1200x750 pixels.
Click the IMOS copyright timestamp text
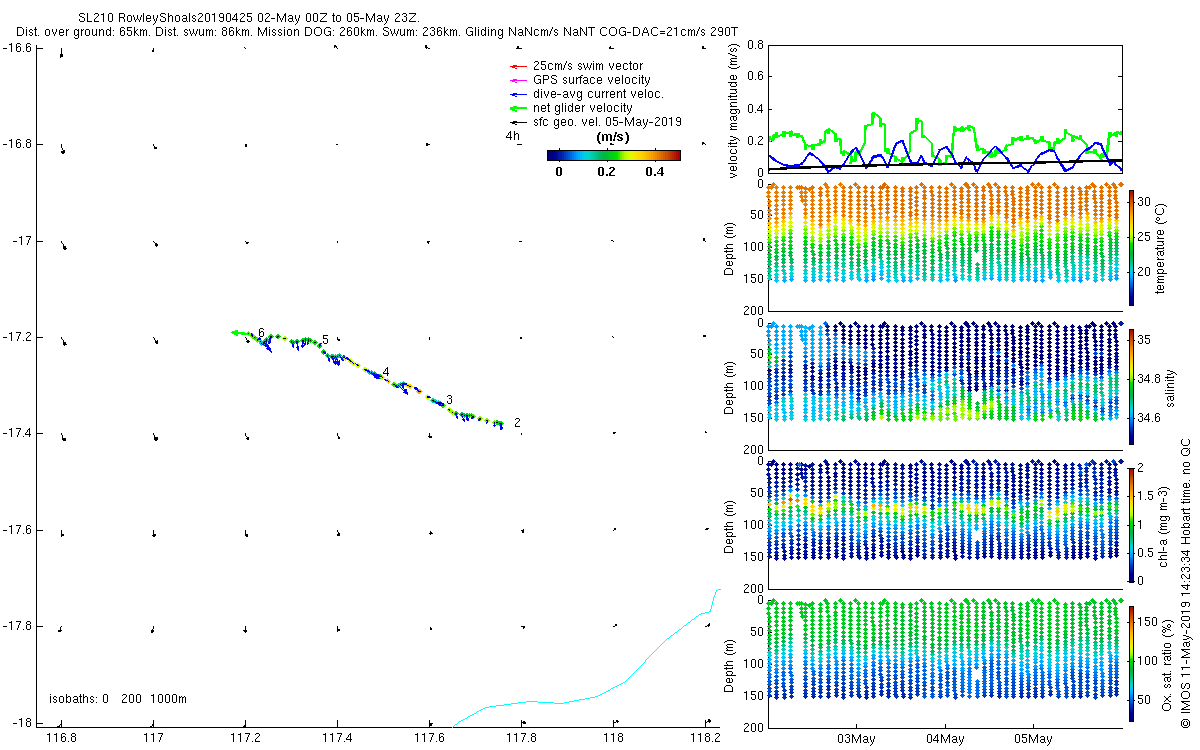[x=1187, y=582]
